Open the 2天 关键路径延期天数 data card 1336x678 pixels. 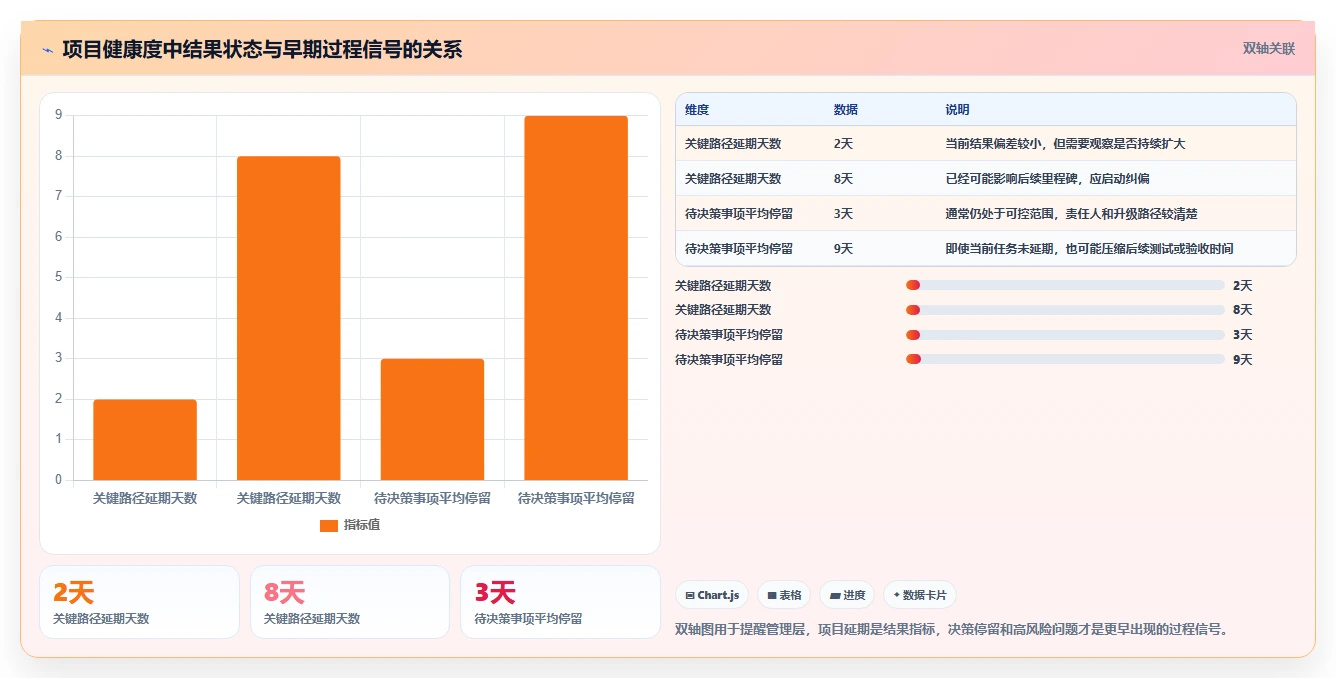139,602
